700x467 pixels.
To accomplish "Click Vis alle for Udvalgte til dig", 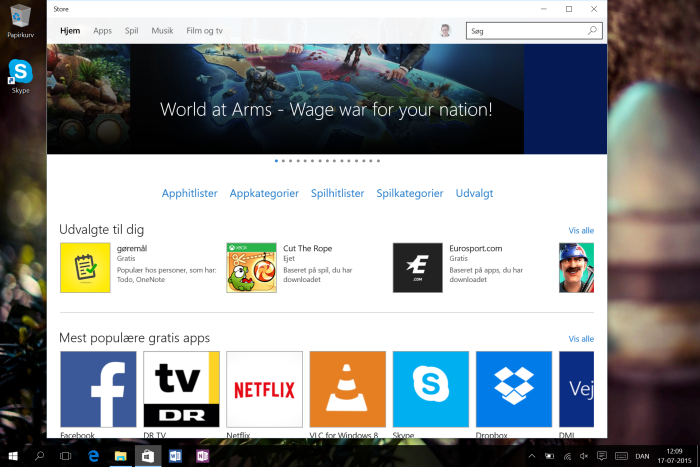I will [581, 230].
